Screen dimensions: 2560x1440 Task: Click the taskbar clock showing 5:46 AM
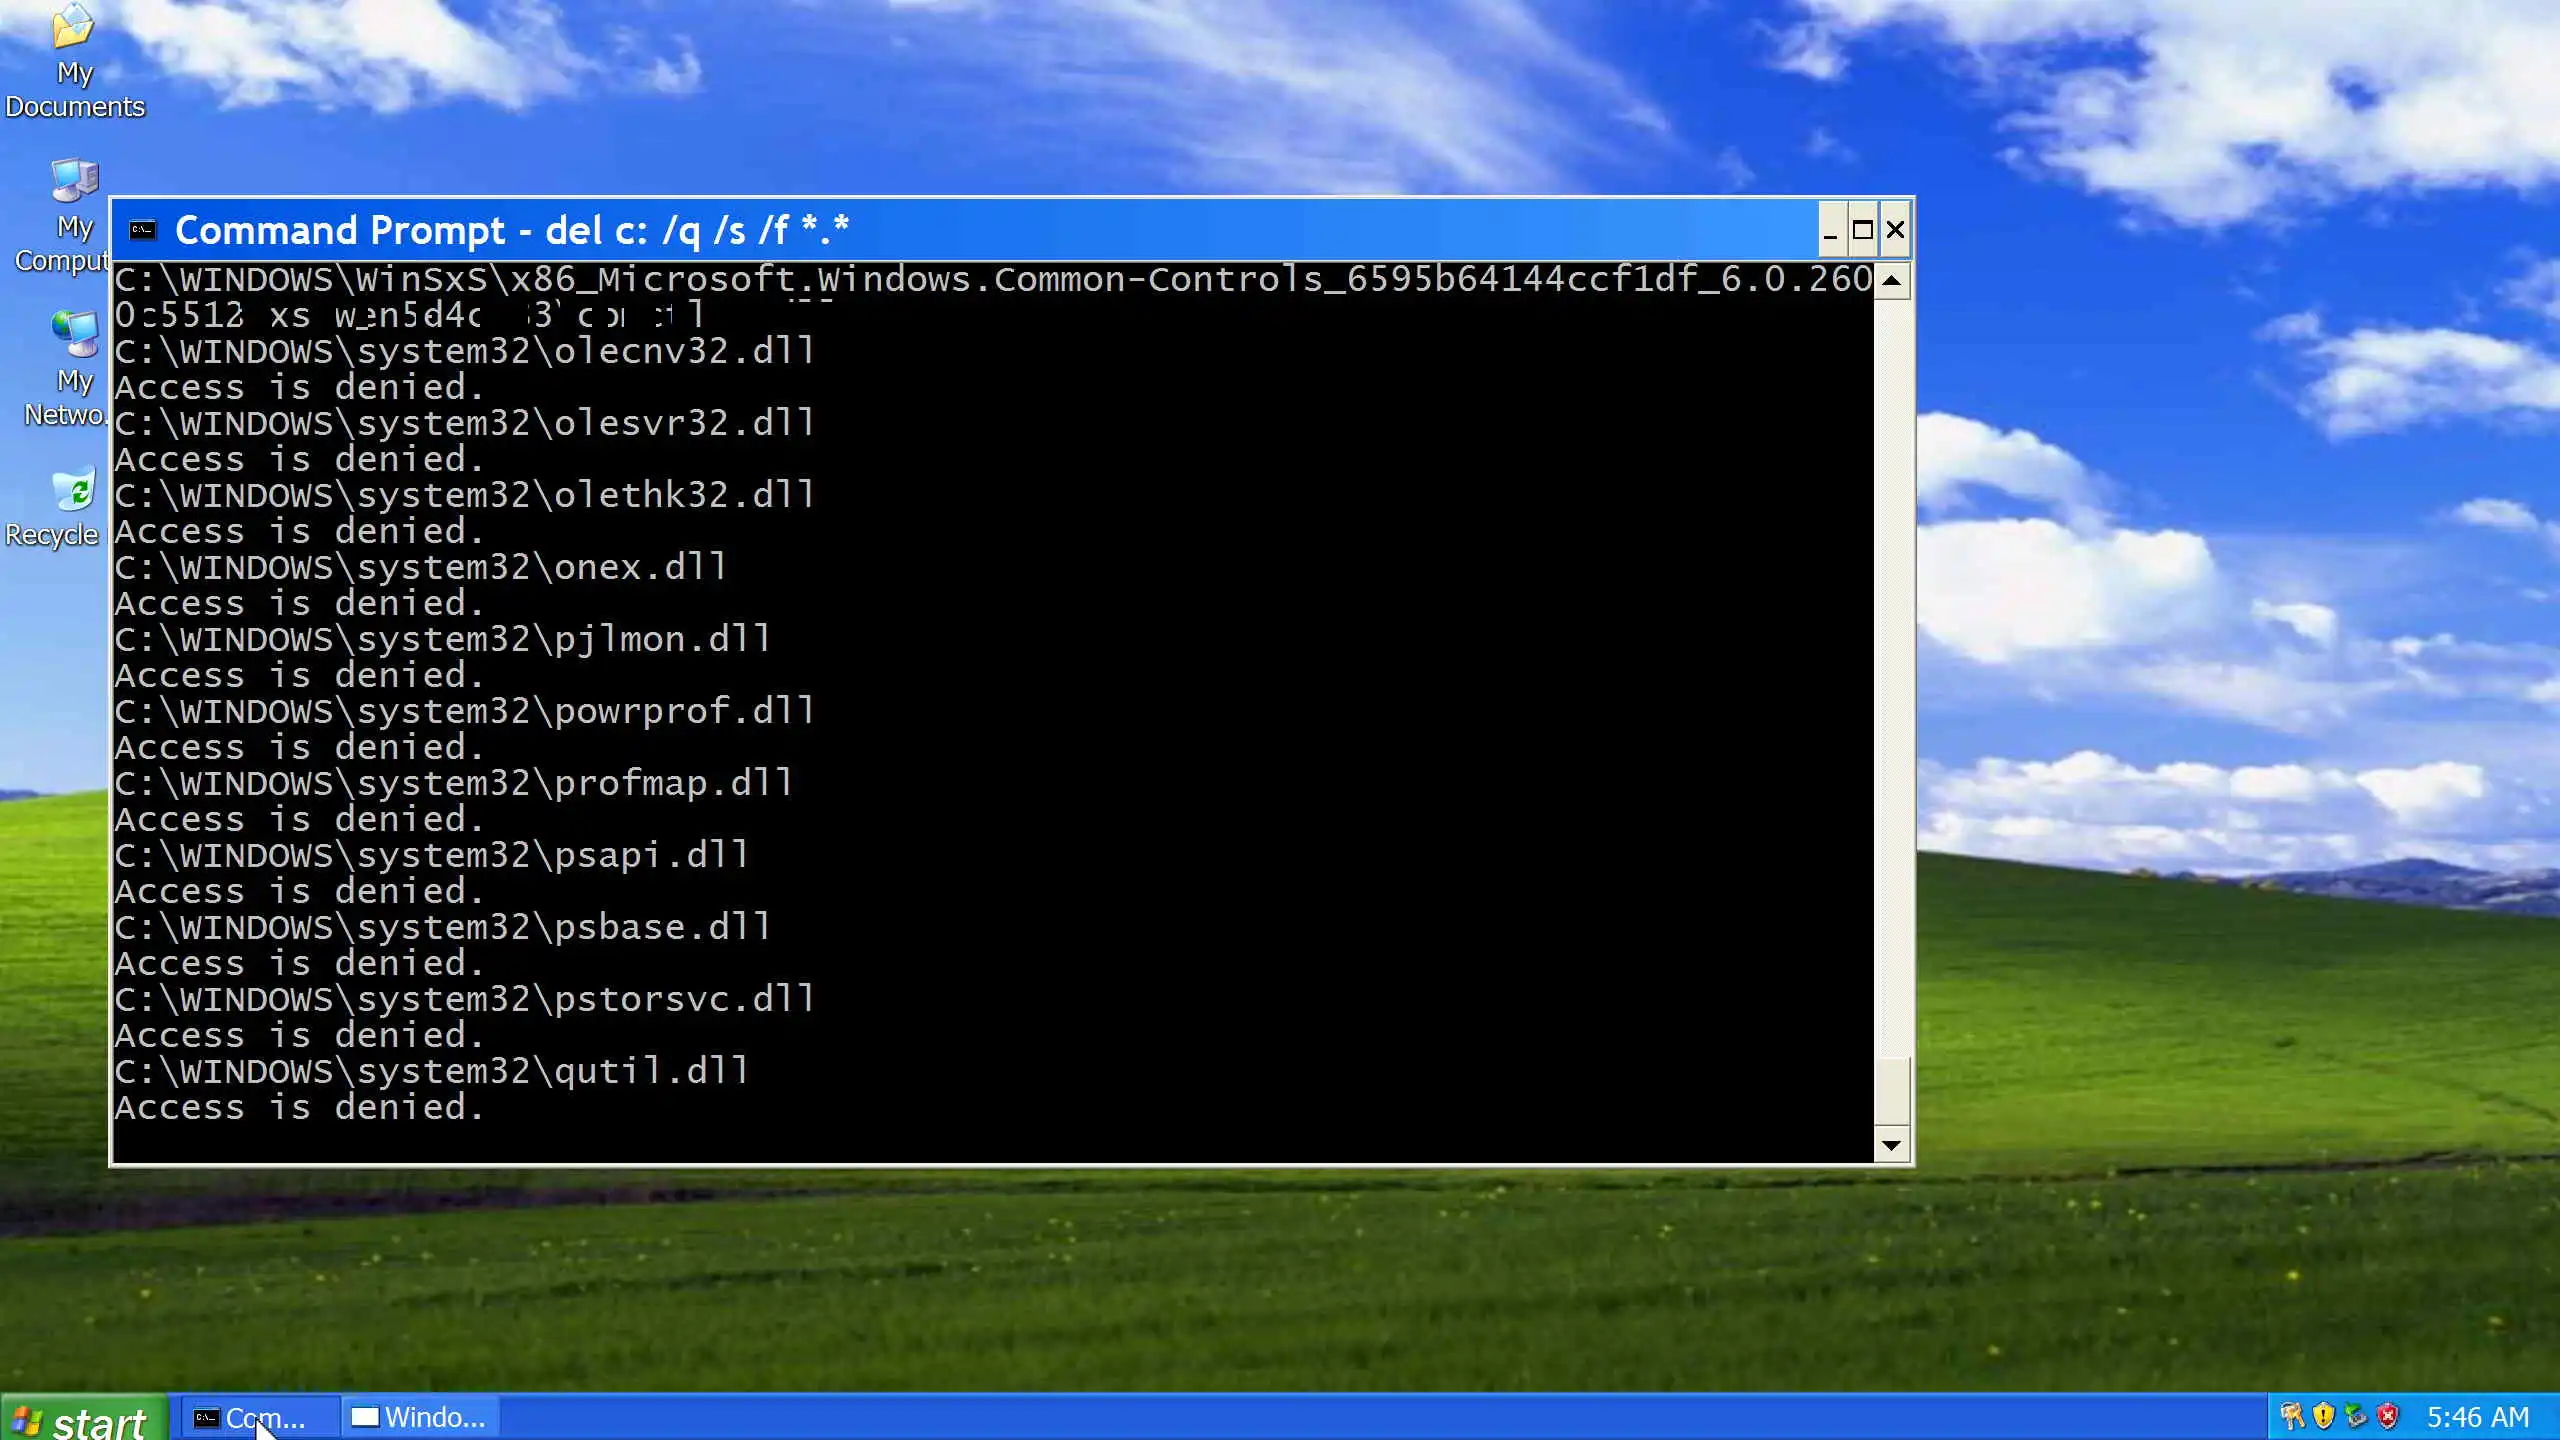pos(2477,1418)
